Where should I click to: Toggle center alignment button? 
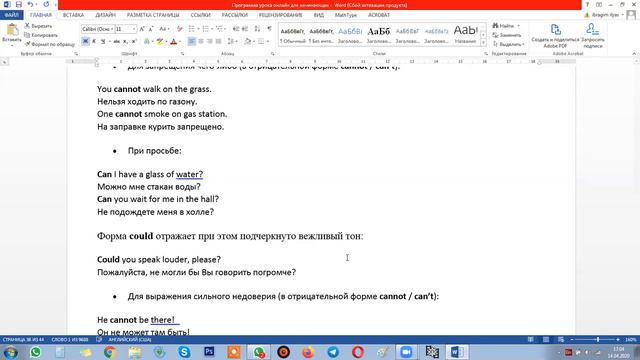click(200, 41)
